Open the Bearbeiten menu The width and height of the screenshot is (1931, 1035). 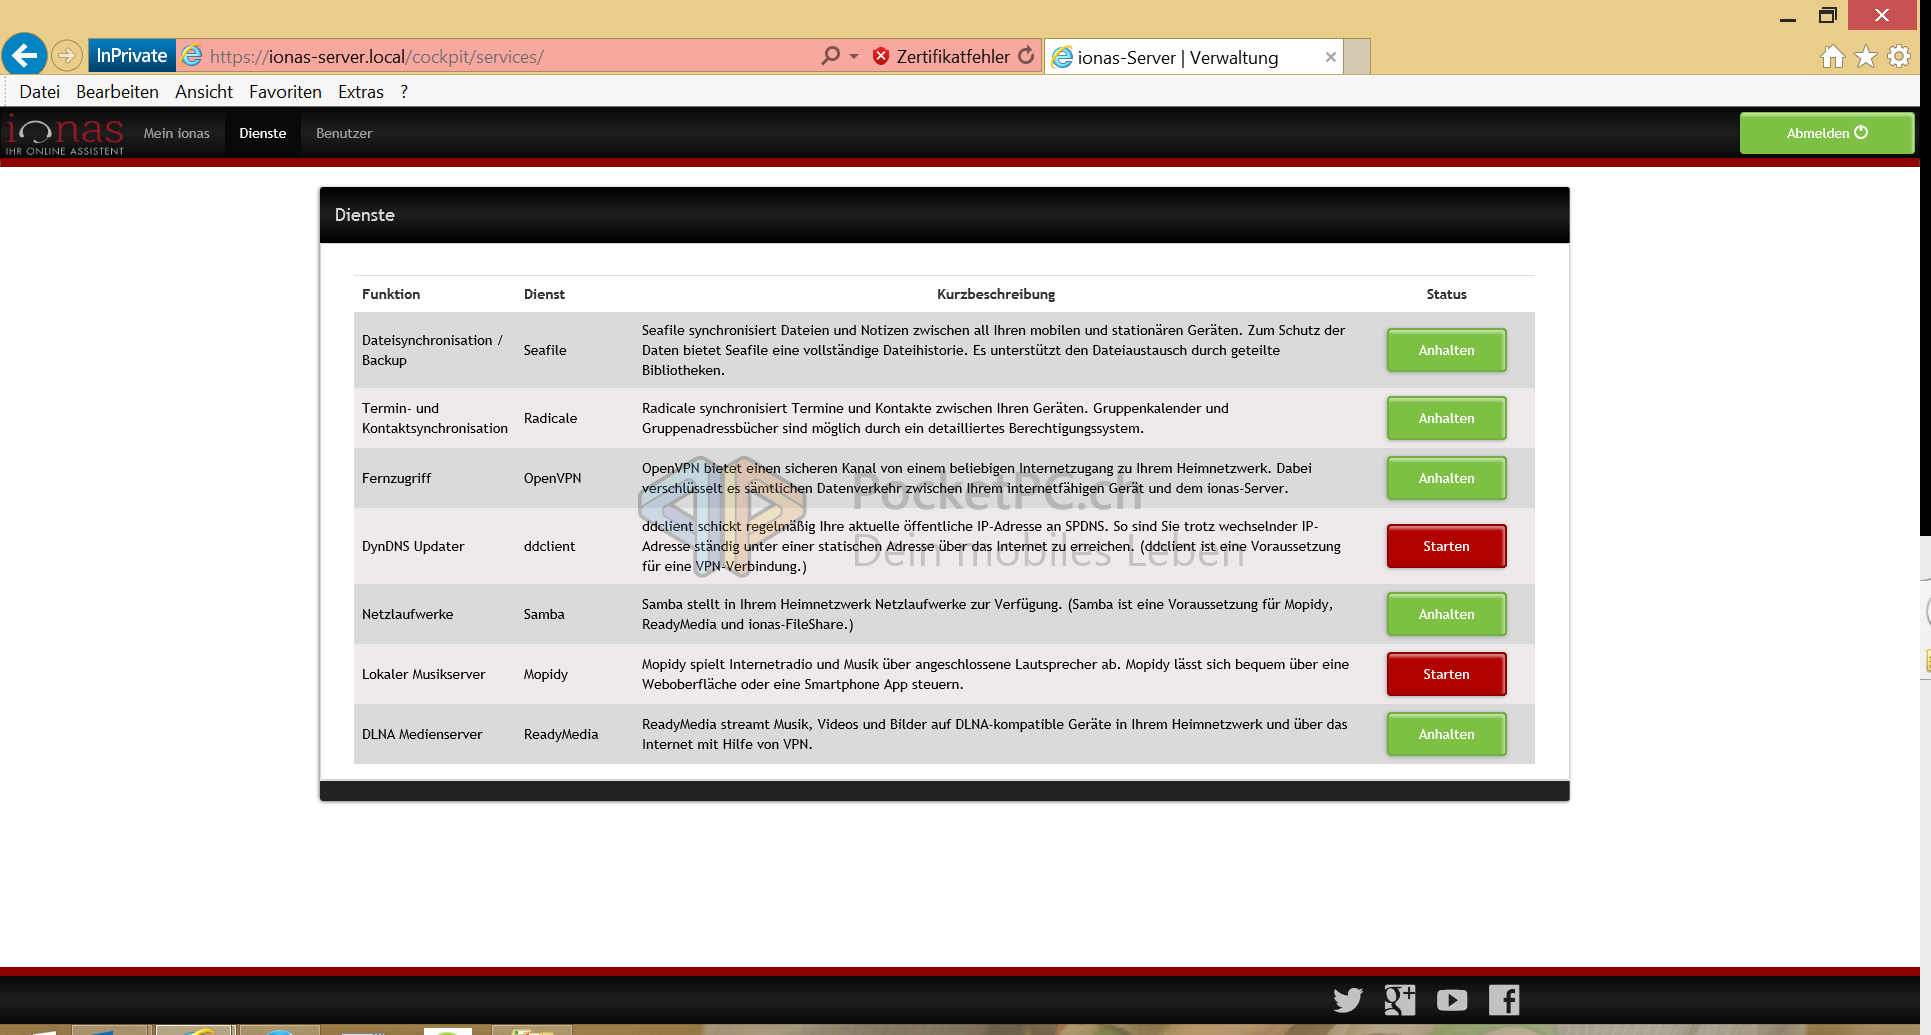[x=117, y=92]
